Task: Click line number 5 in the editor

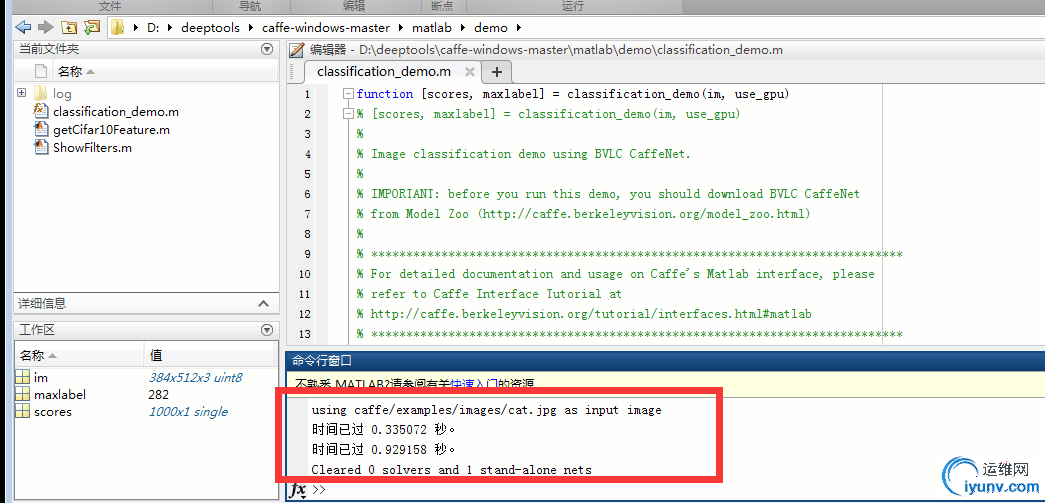Action: [307, 174]
